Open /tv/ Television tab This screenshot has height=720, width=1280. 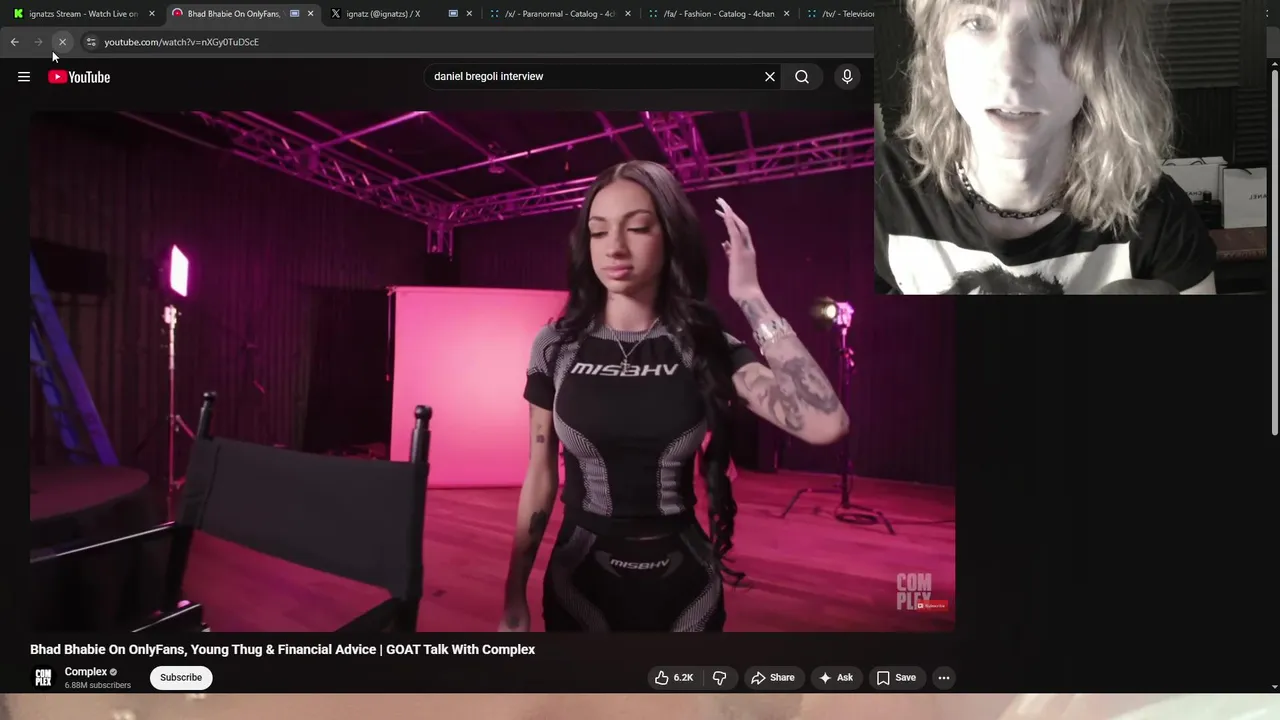tap(838, 14)
